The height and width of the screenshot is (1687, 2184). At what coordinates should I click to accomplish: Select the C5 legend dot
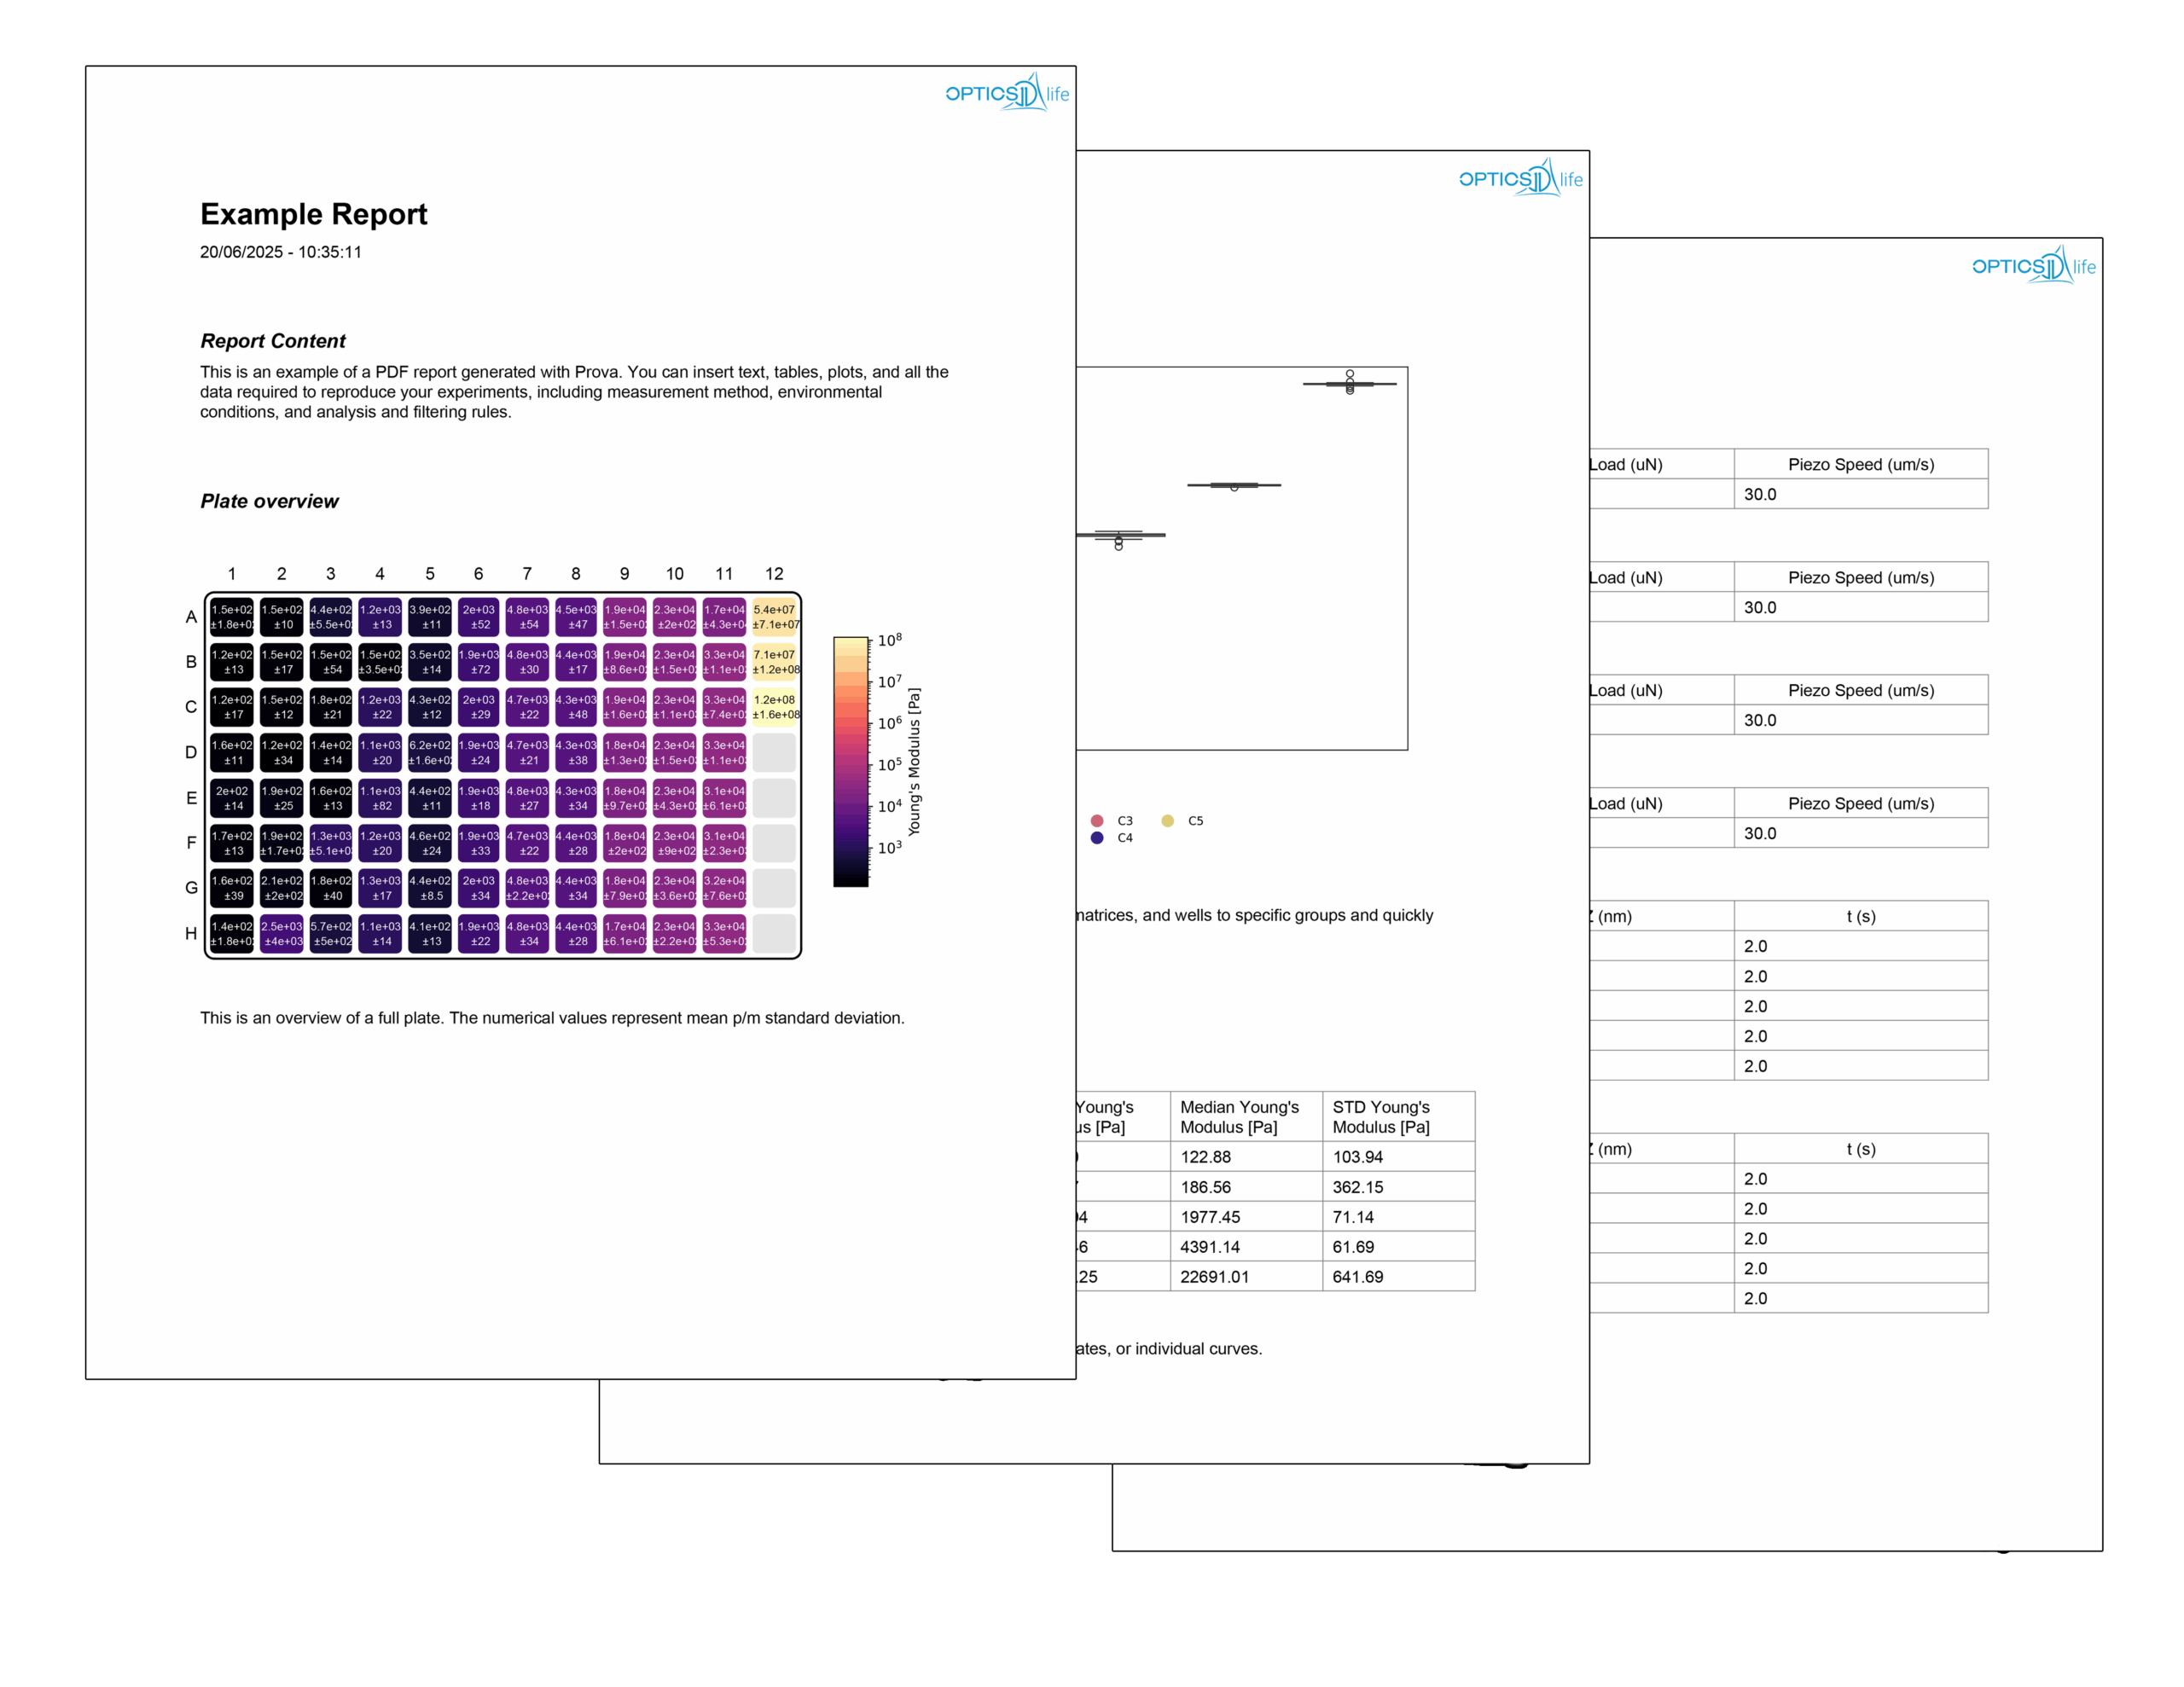coord(1167,820)
